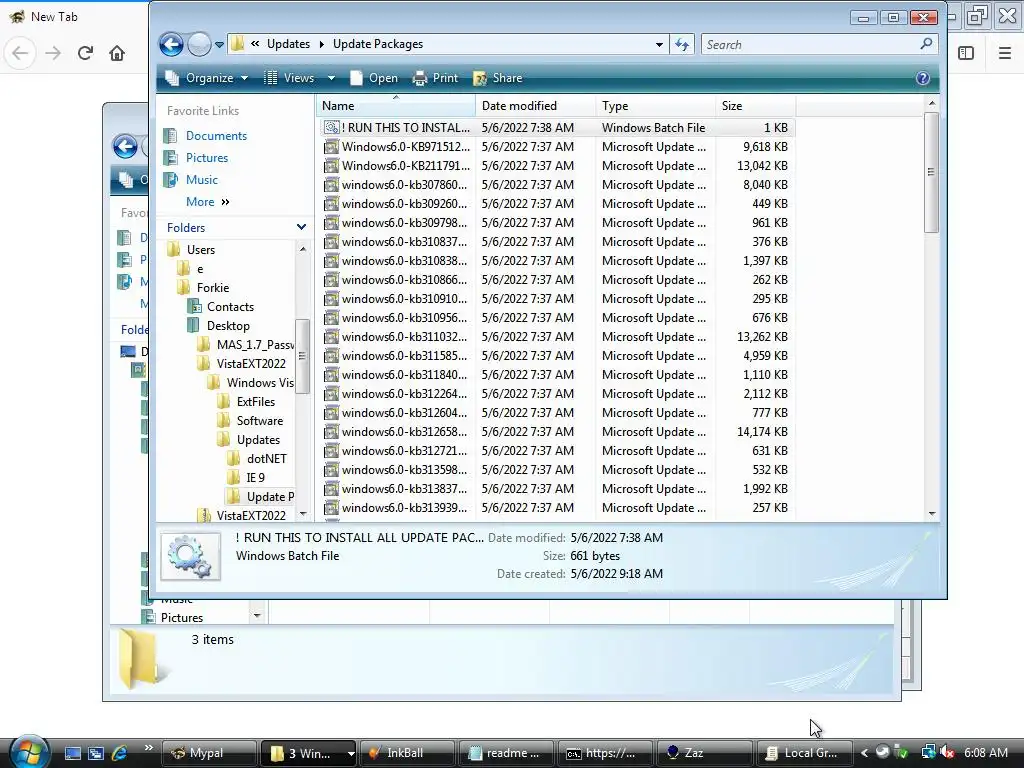Screen dimensions: 1024x768
Task: Click the Explorer forward navigation button
Action: pos(199,44)
